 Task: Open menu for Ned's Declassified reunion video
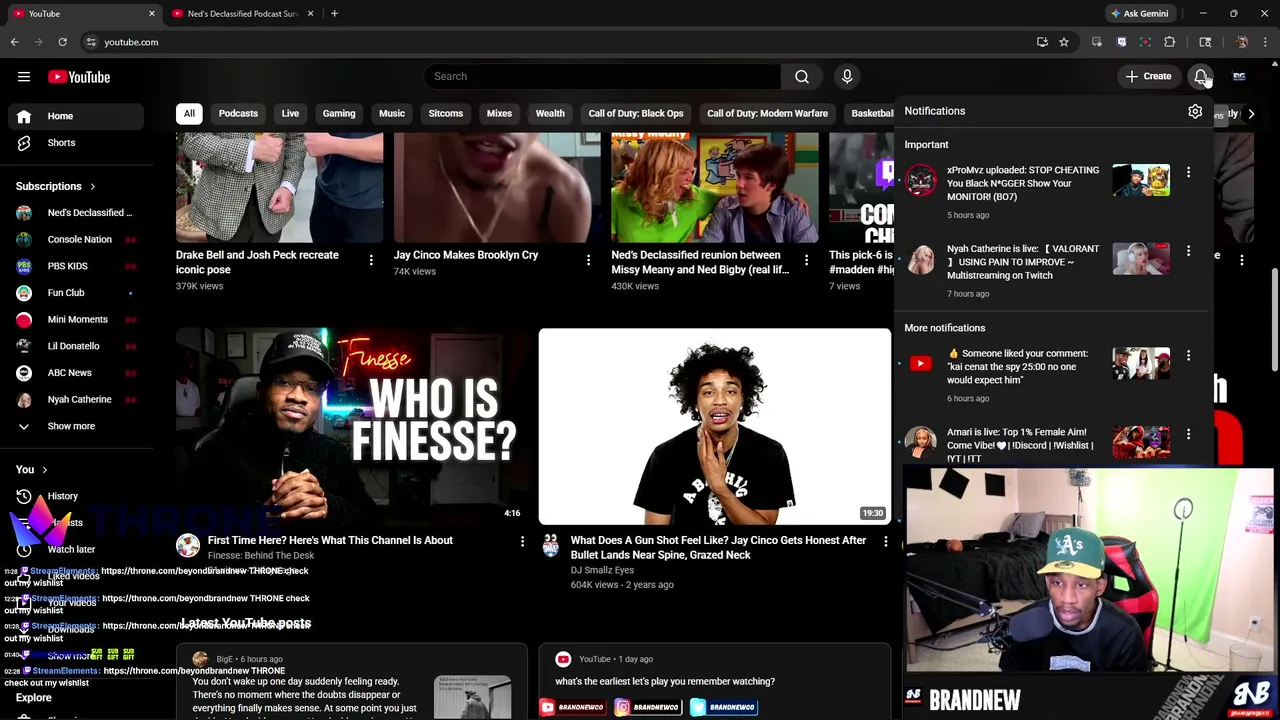tap(806, 260)
